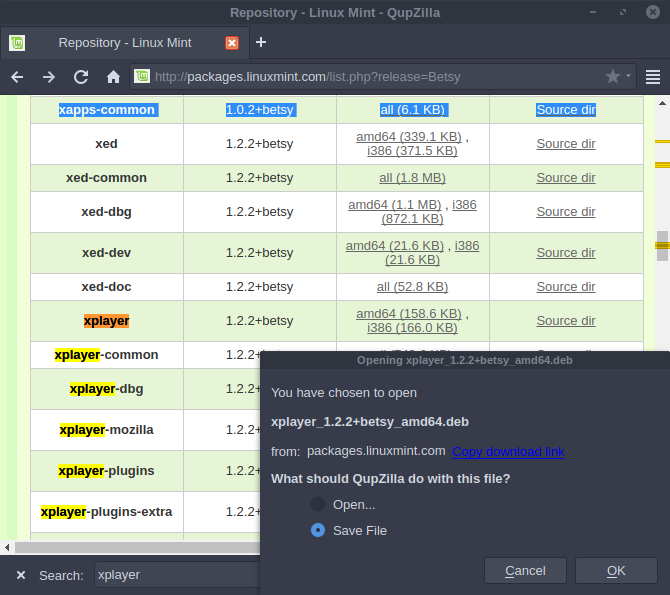Image resolution: width=670 pixels, height=595 pixels.
Task: Download the xed-common all (1.8 MB) package
Action: 412,178
